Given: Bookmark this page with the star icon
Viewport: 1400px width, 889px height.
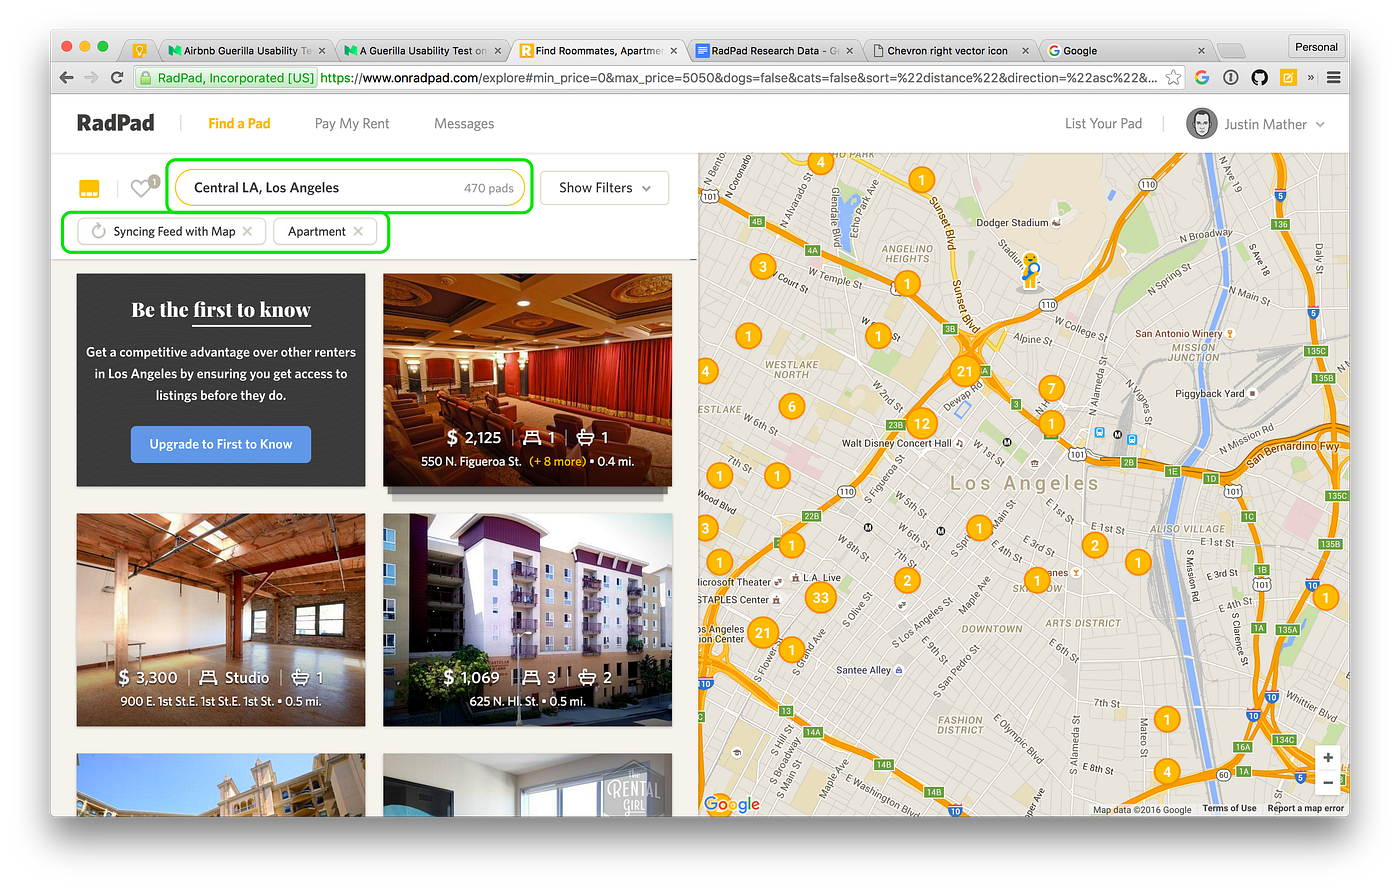Looking at the screenshot, I should (x=1173, y=77).
